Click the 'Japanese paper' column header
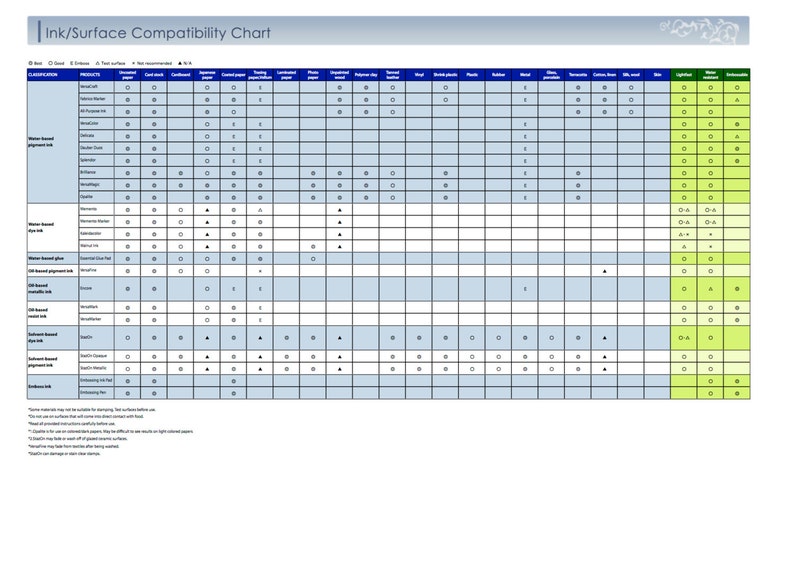 pos(207,75)
